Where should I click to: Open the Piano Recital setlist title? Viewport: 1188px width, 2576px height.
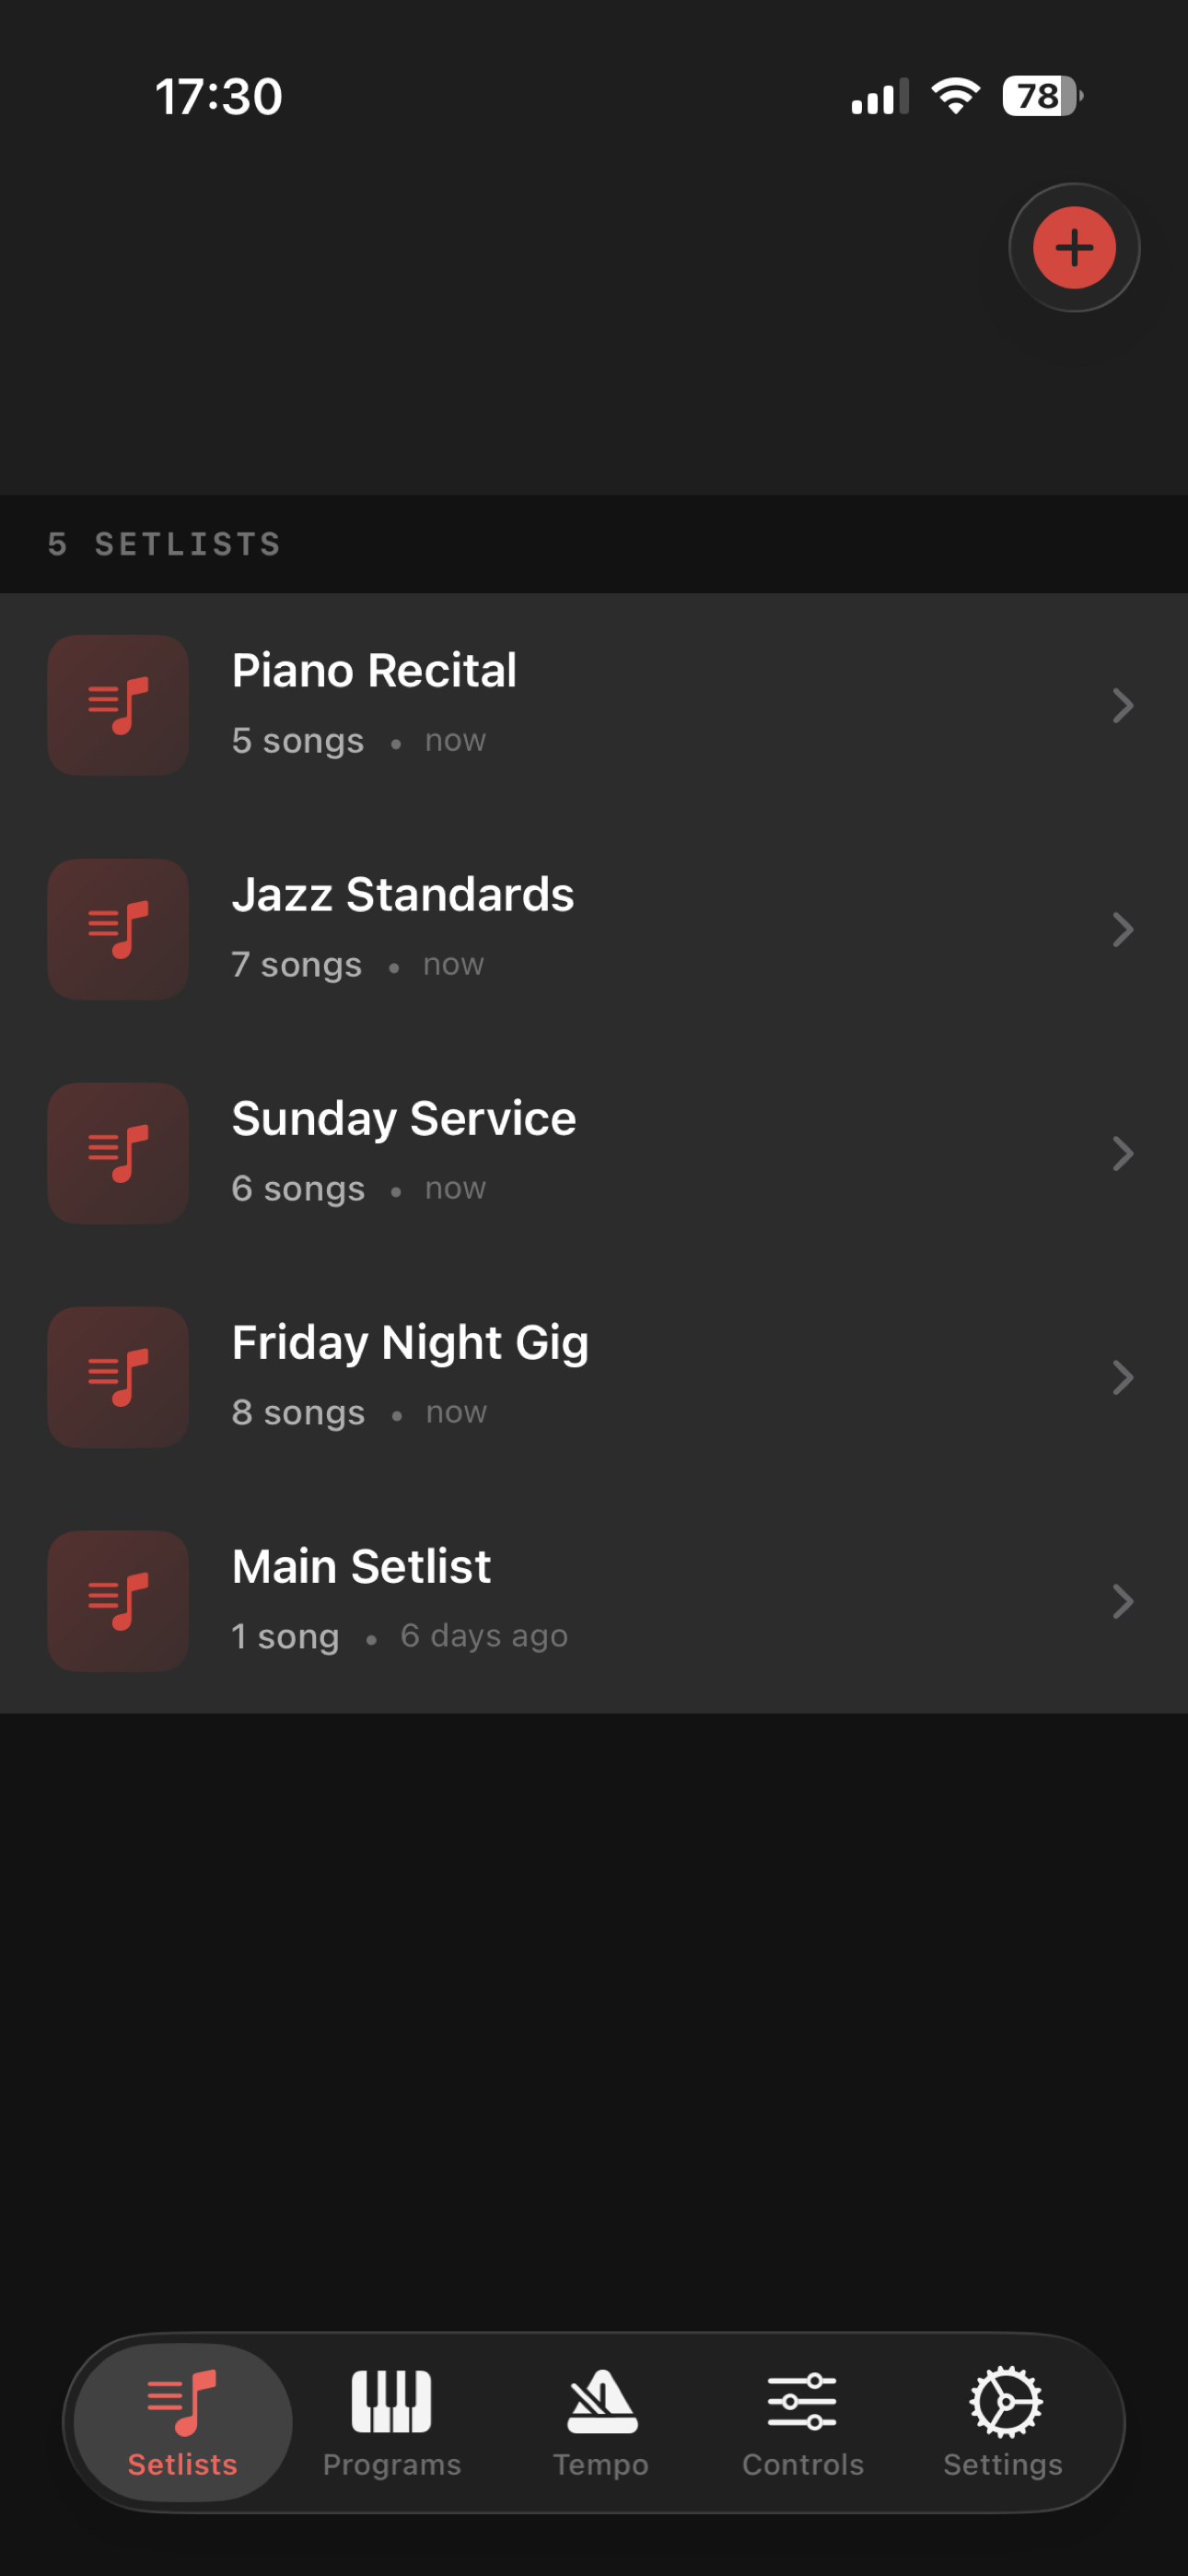[374, 671]
